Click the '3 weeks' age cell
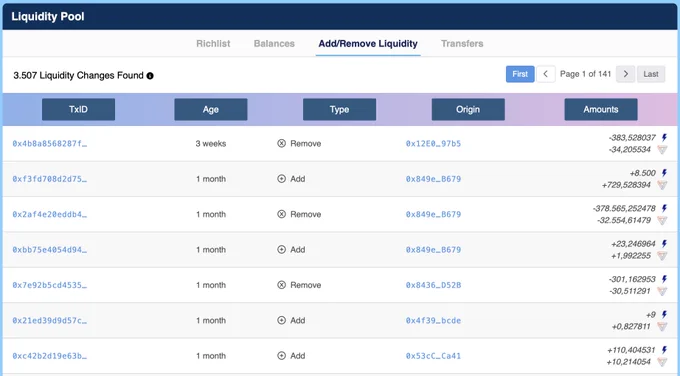Screen dimensions: 680x376 (x=211, y=144)
